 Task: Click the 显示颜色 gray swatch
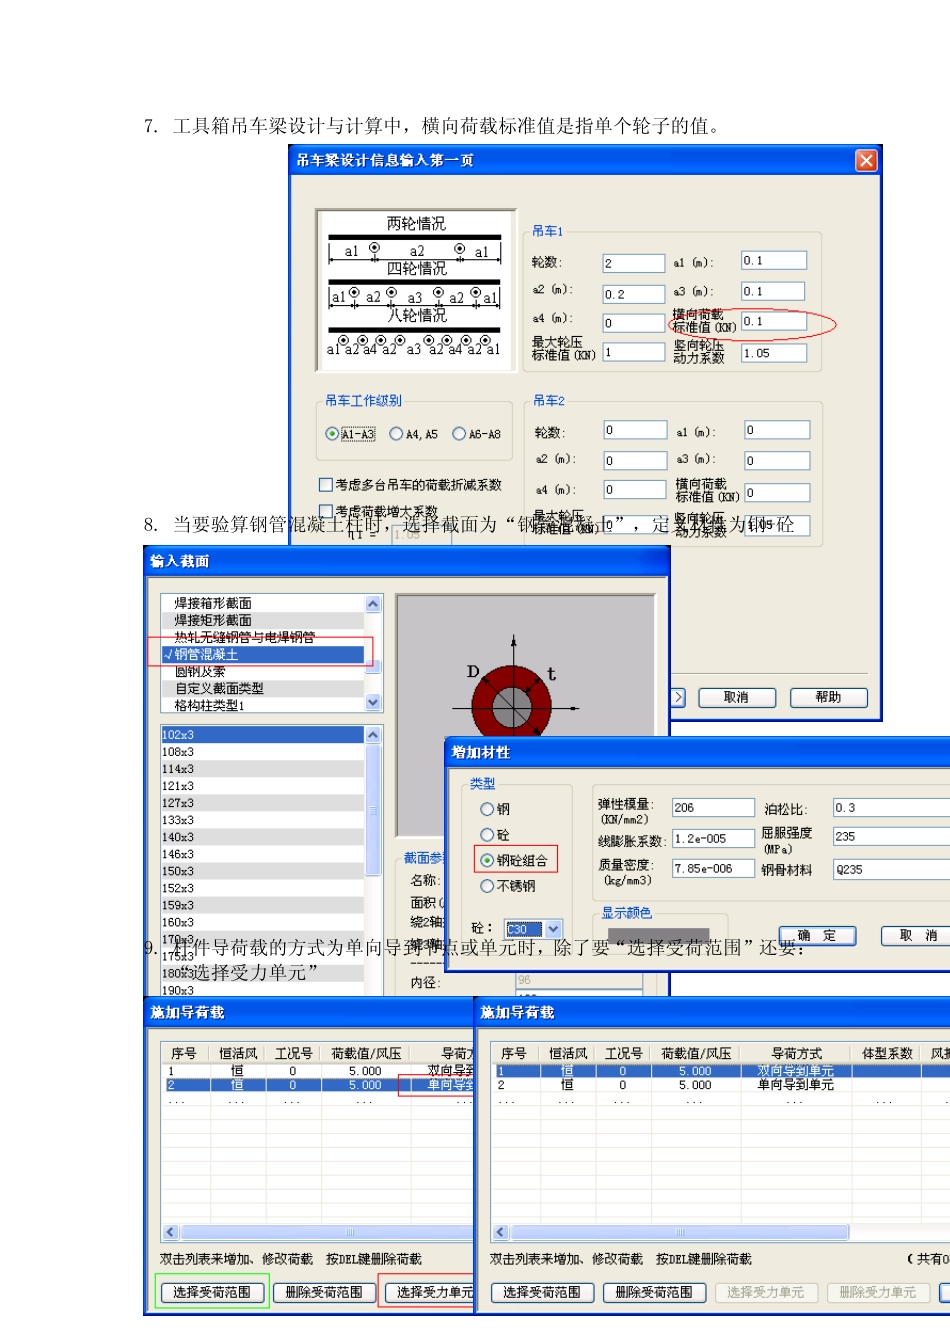point(657,936)
